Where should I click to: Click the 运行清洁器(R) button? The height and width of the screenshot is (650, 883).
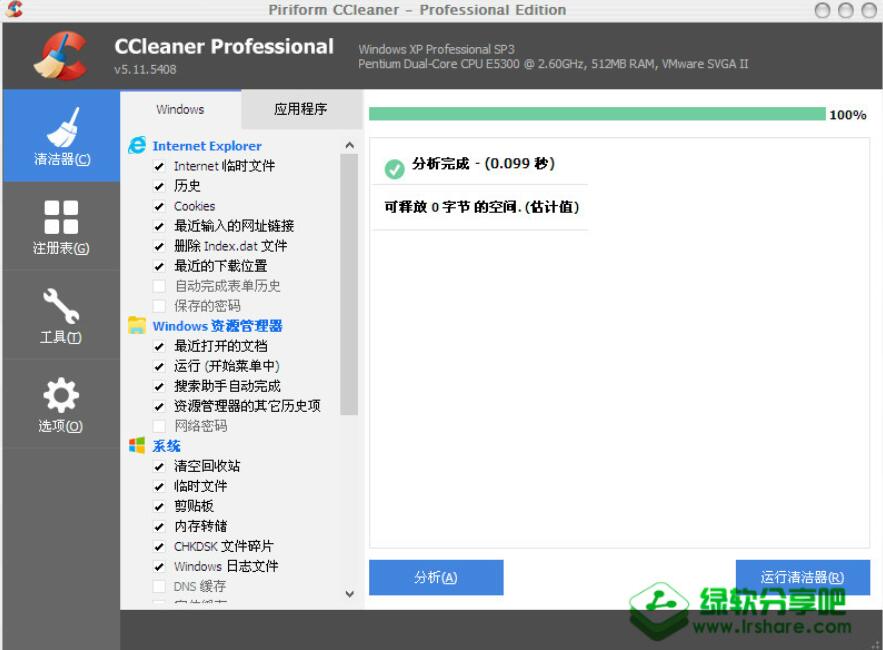tap(802, 577)
